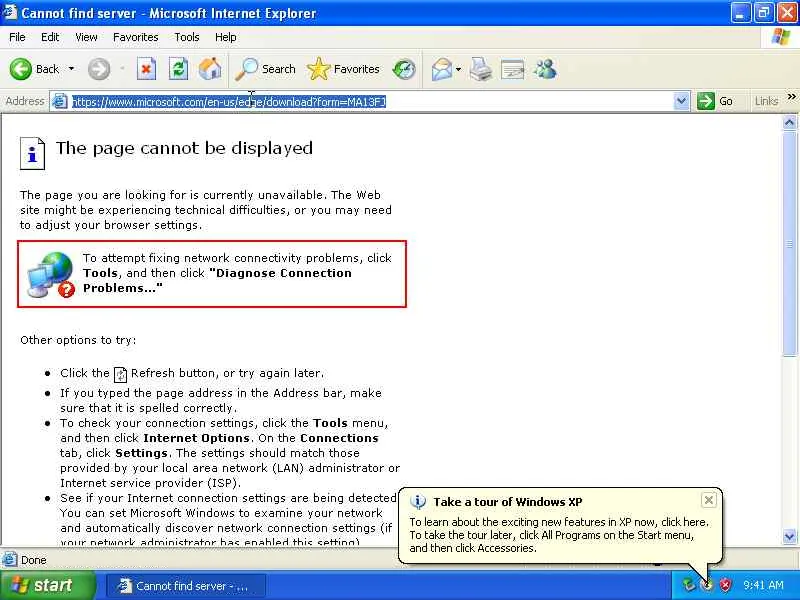Click the Edit page toolbar icon
Viewport: 800px width, 600px height.
[x=513, y=69]
